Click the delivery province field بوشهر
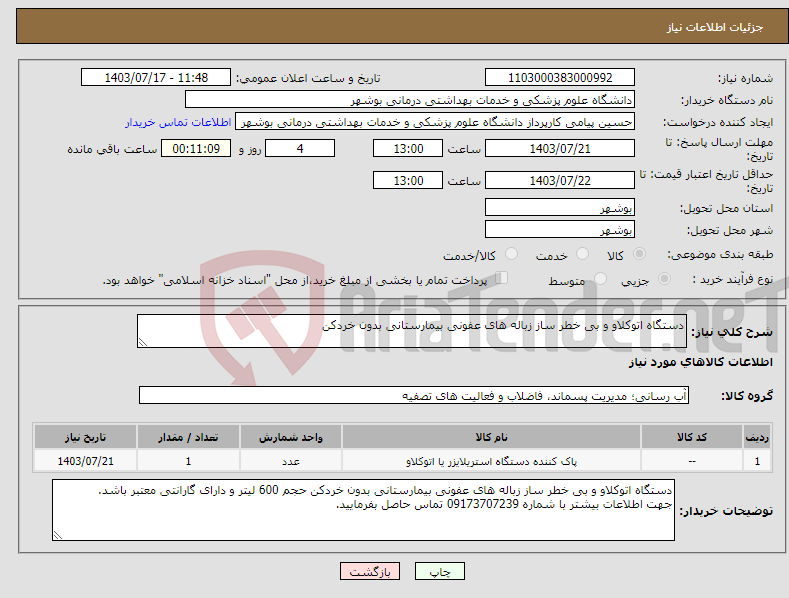The height and width of the screenshot is (598, 789). tap(560, 207)
